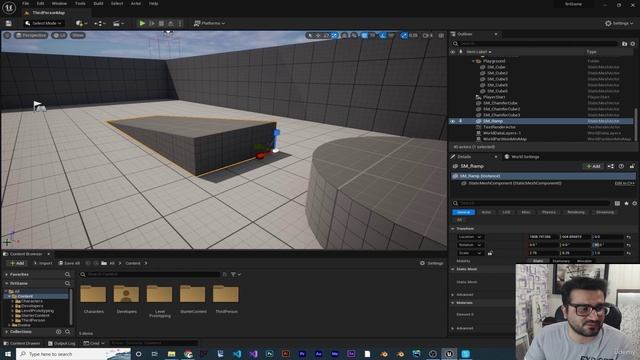
Task: Select SM_ChamferCube in the Outliner
Action: pyautogui.click(x=500, y=103)
